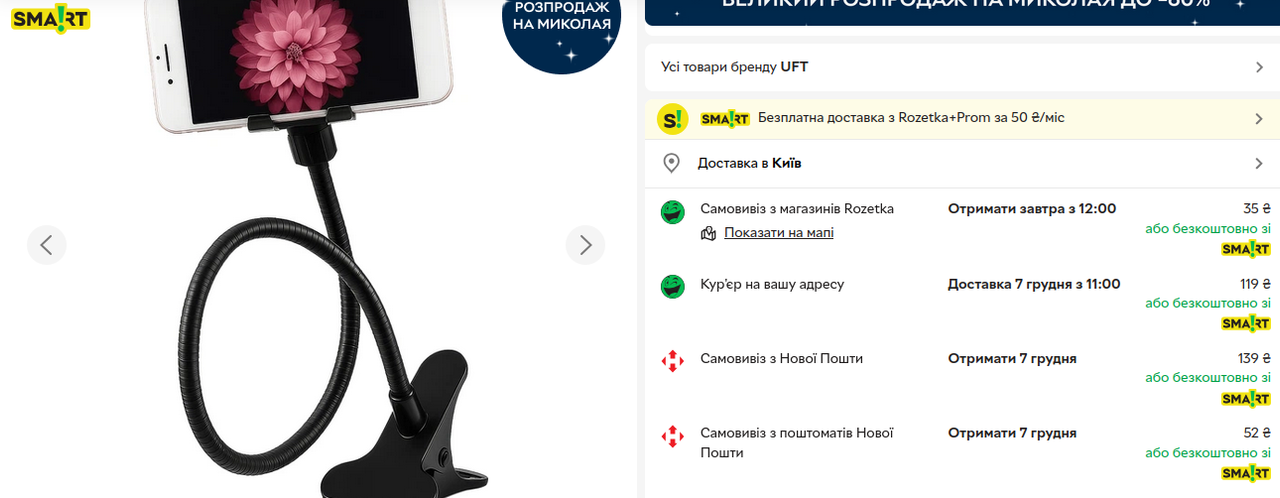Click the SMART label under the 35 ₴ price
Screen dimensions: 1280x498
tap(1246, 249)
